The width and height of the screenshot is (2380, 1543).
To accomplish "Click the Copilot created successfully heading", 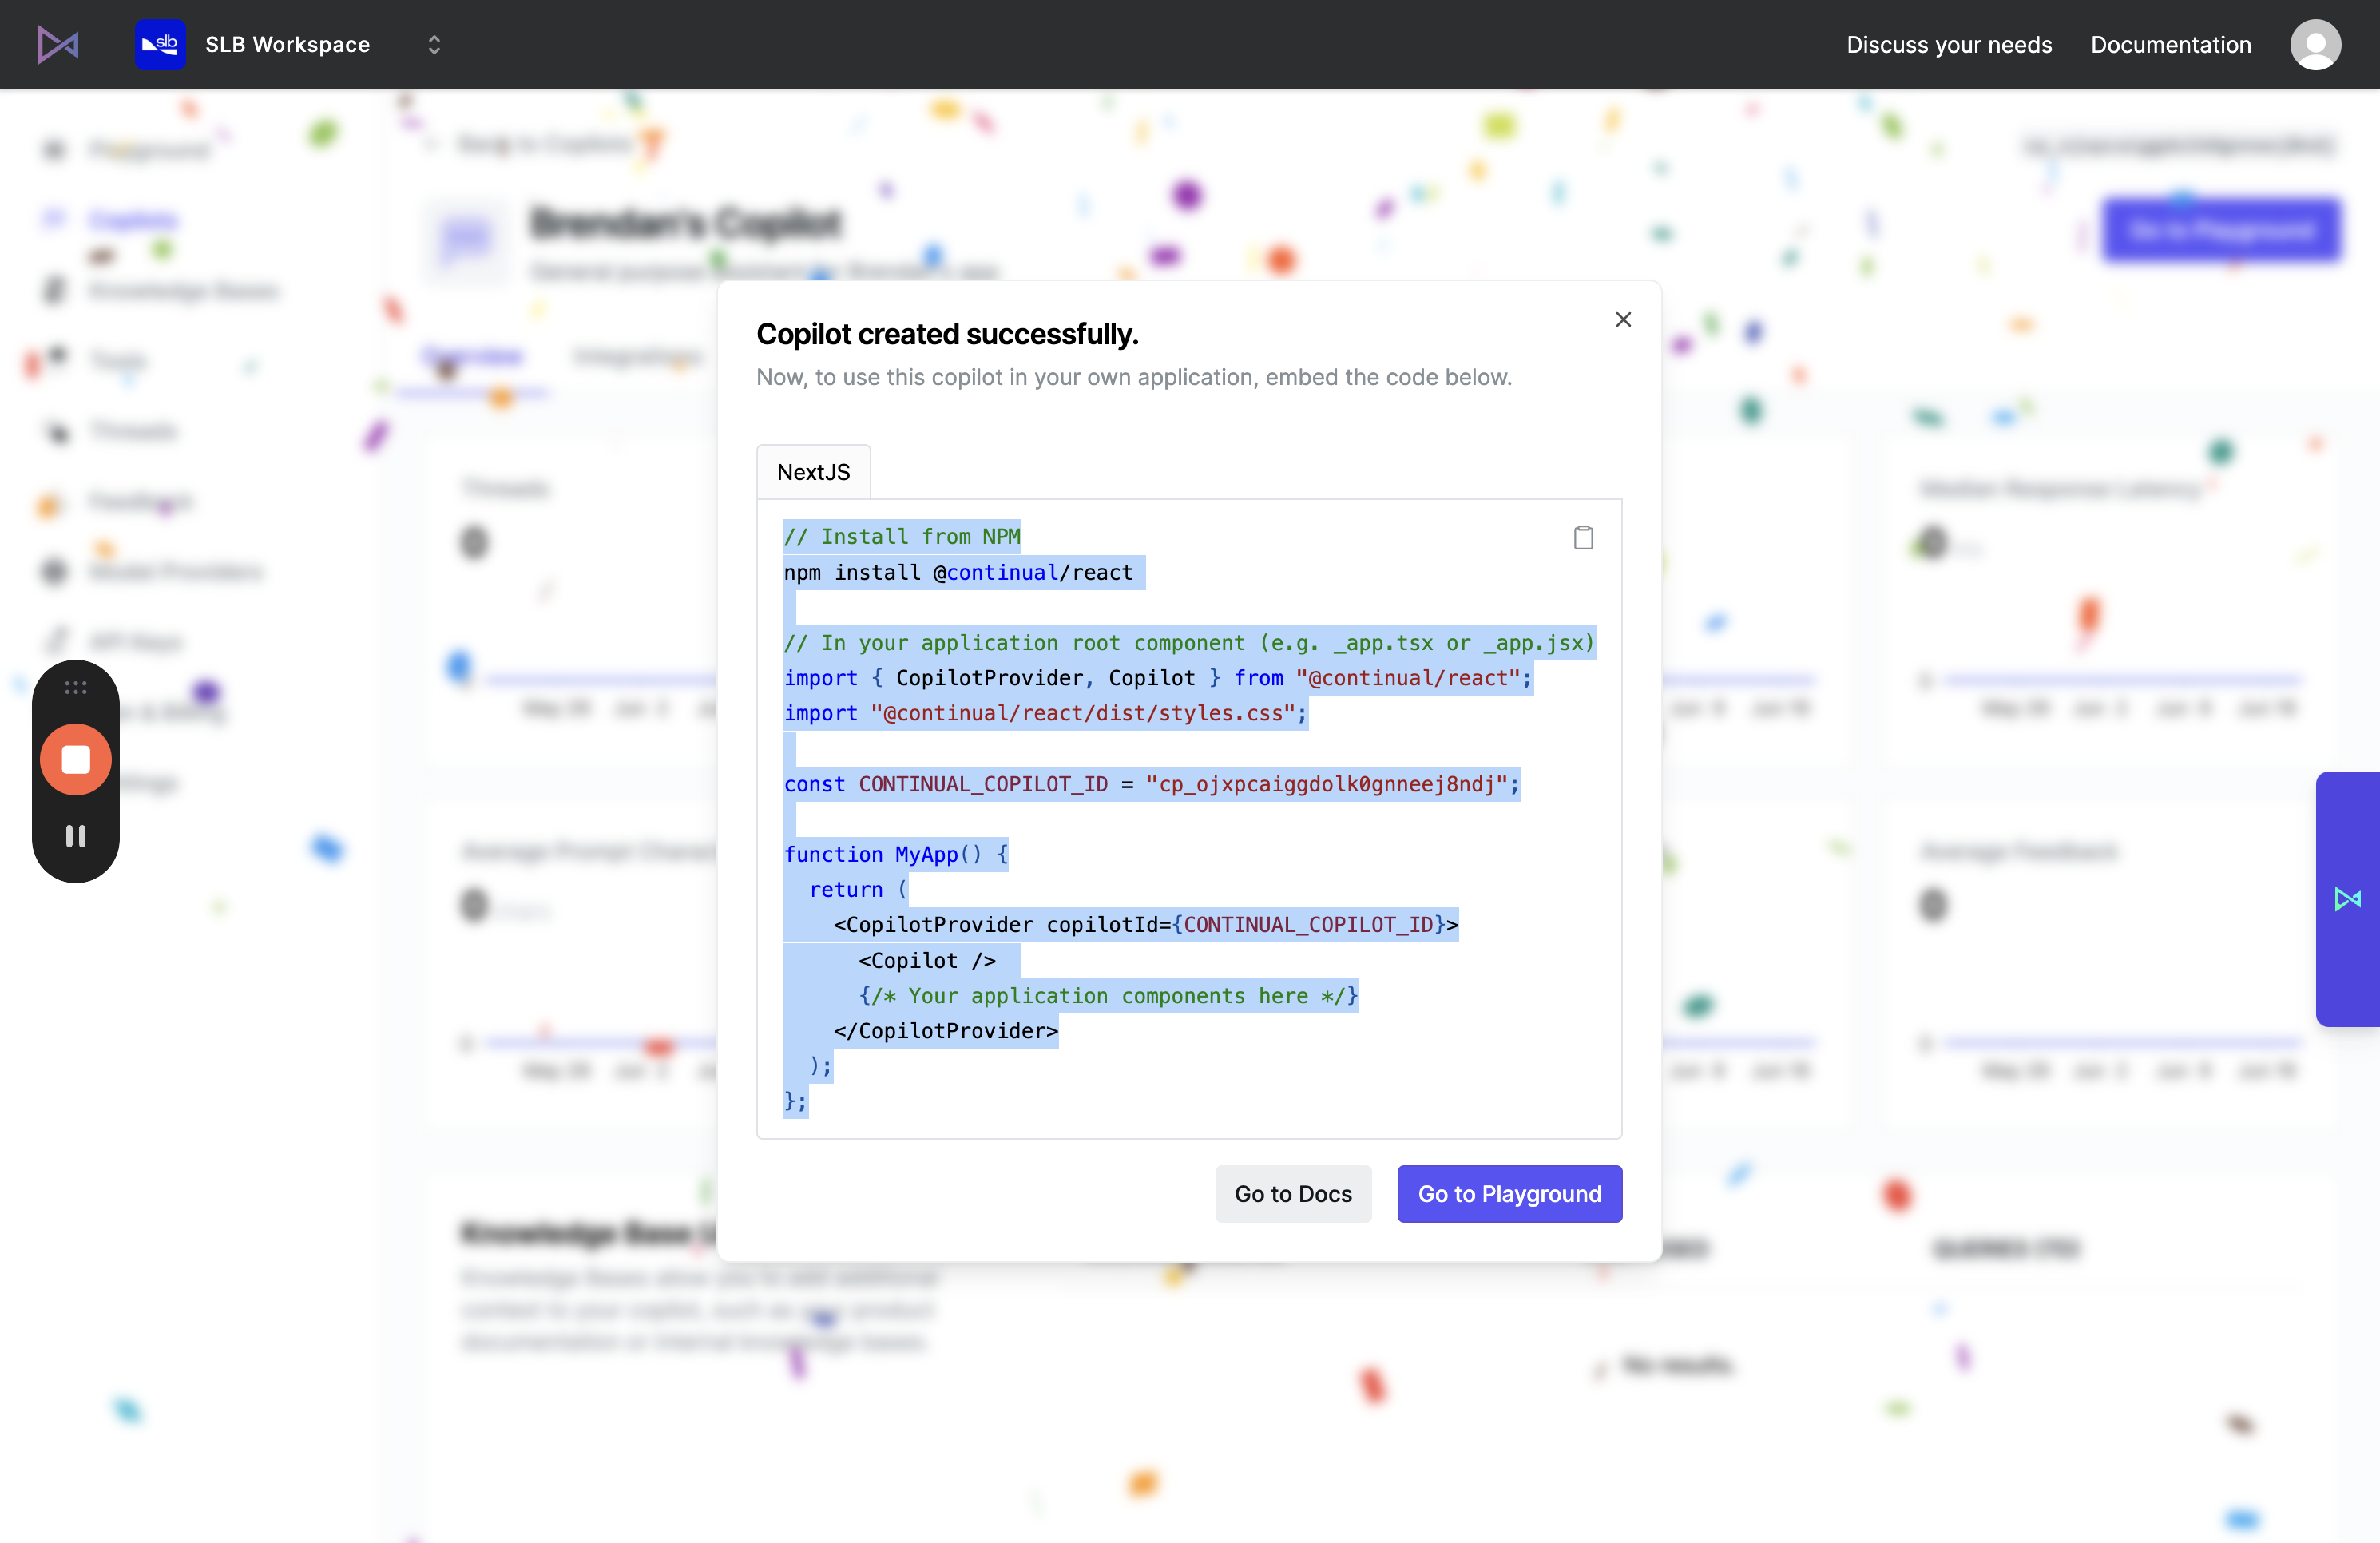I will (x=947, y=334).
